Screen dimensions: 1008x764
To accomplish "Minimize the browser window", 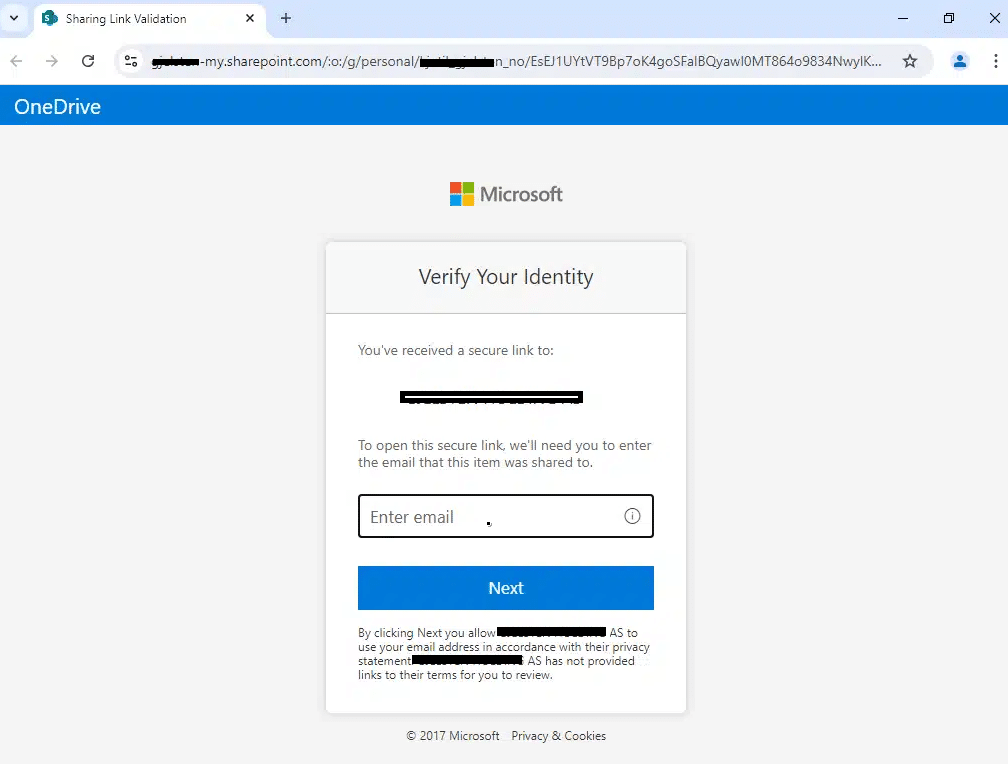I will [903, 18].
